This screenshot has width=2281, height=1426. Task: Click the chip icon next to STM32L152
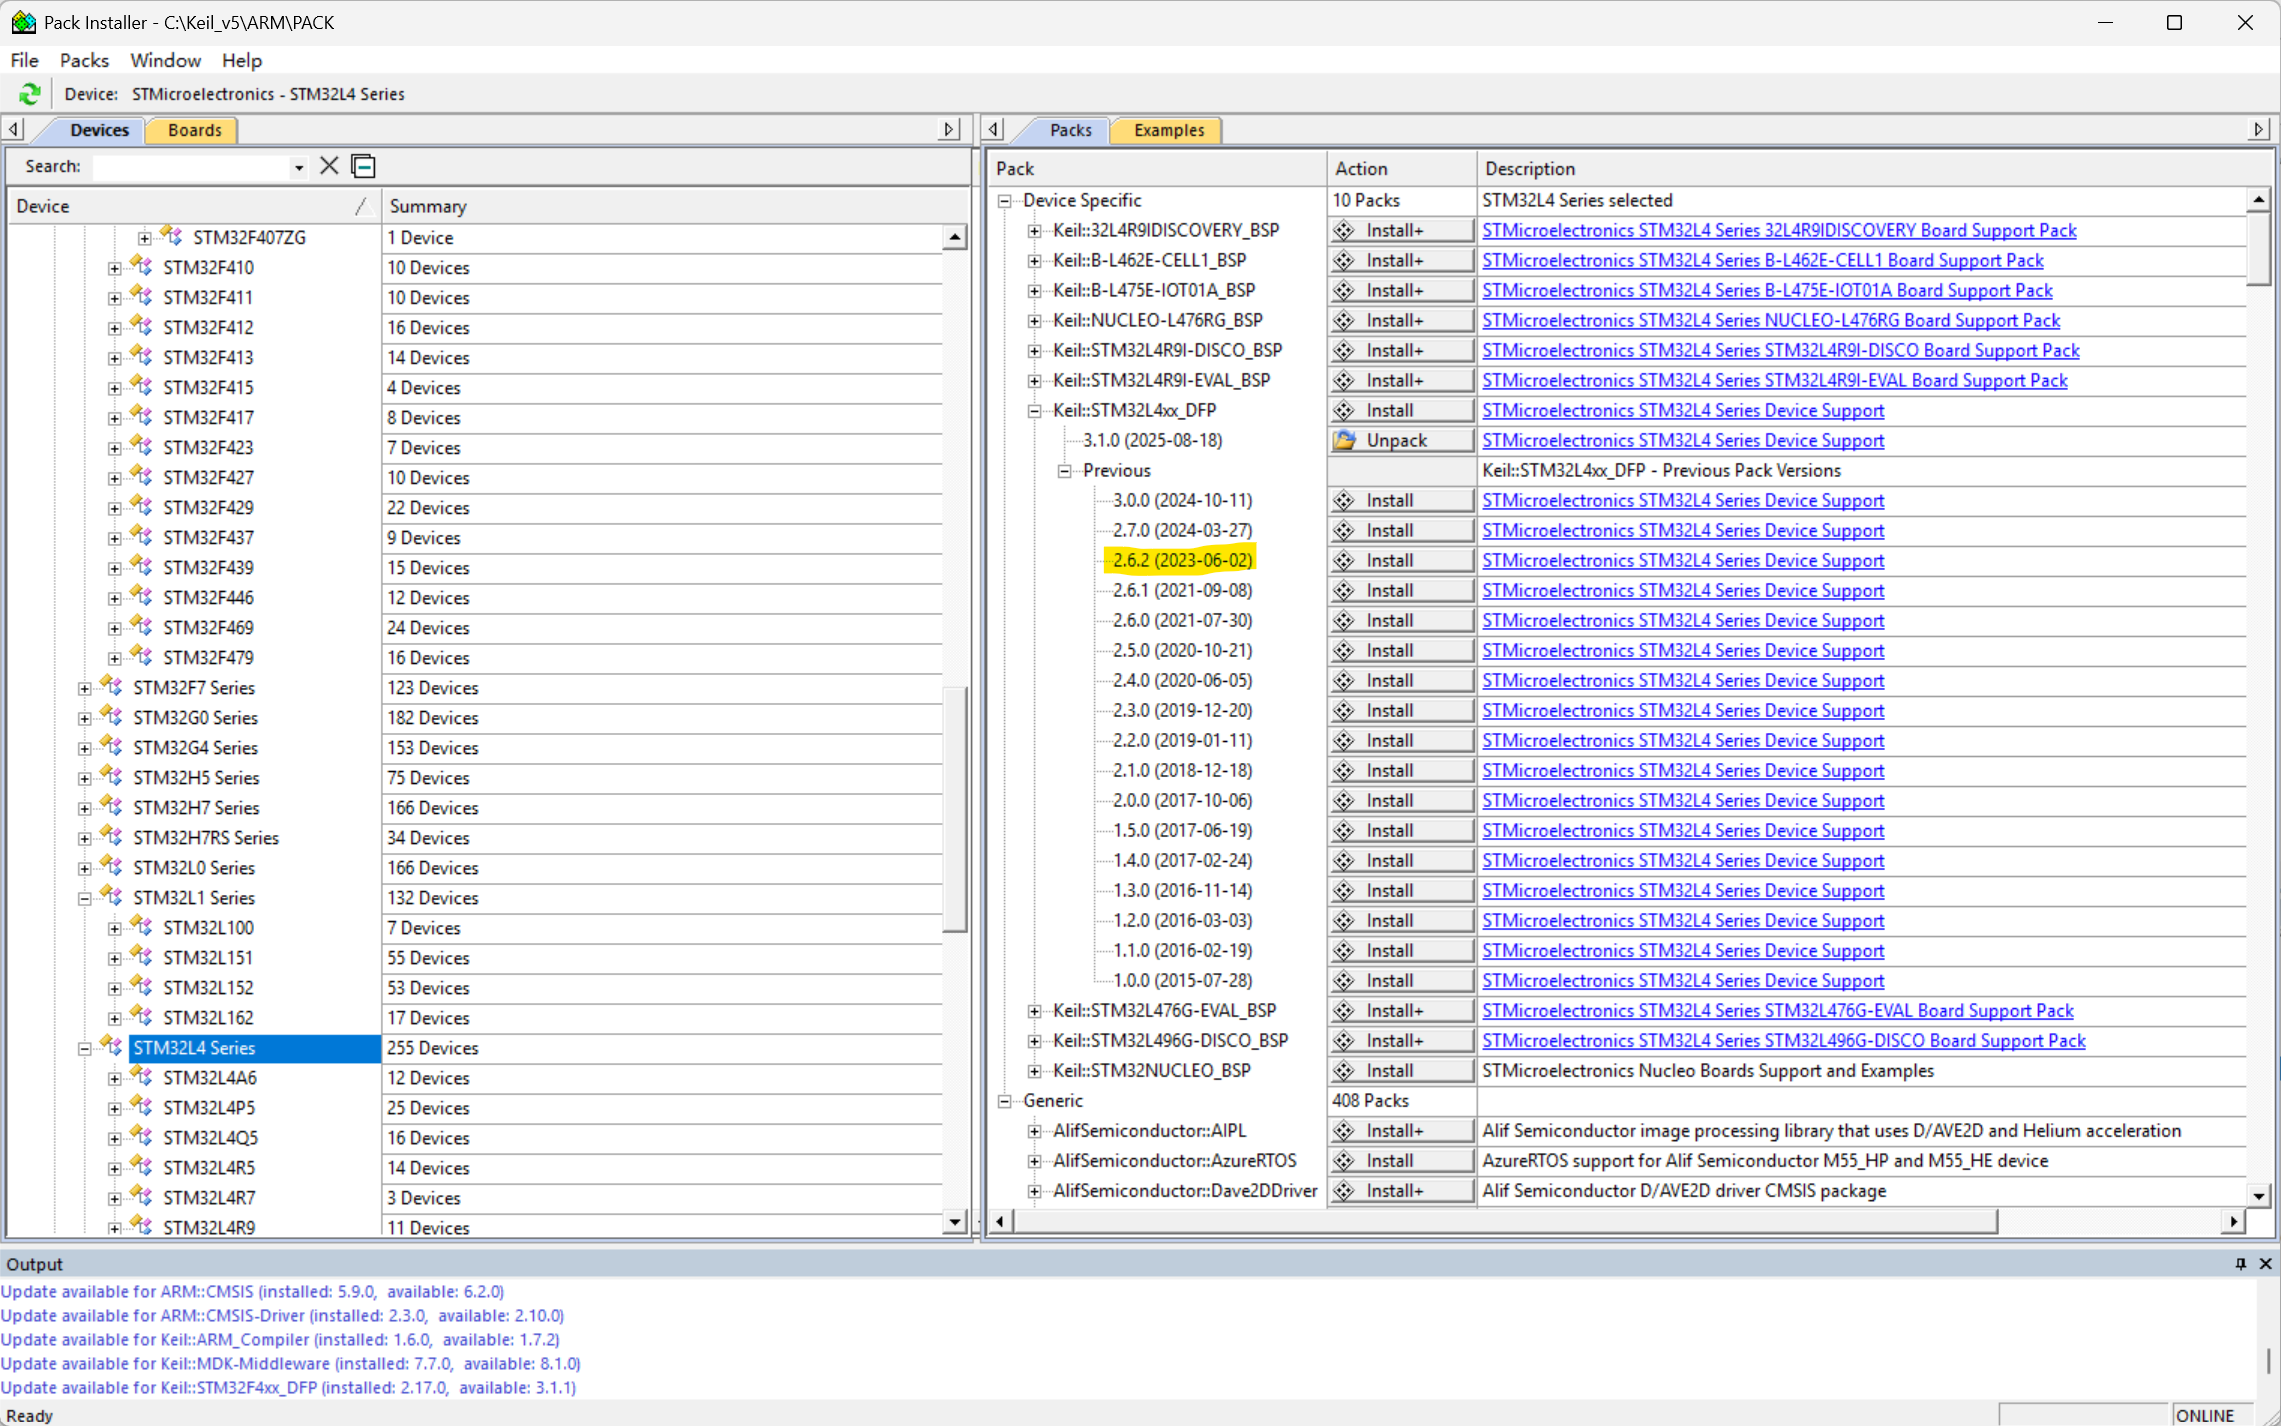point(142,986)
